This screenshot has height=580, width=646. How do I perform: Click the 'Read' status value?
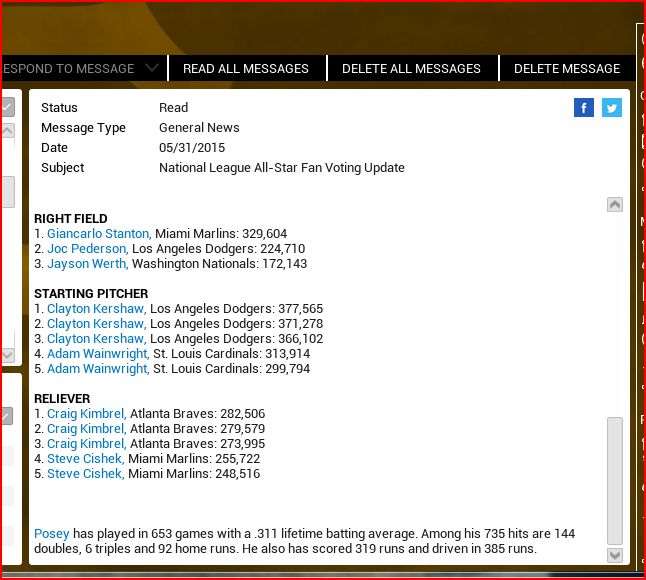pyautogui.click(x=173, y=108)
